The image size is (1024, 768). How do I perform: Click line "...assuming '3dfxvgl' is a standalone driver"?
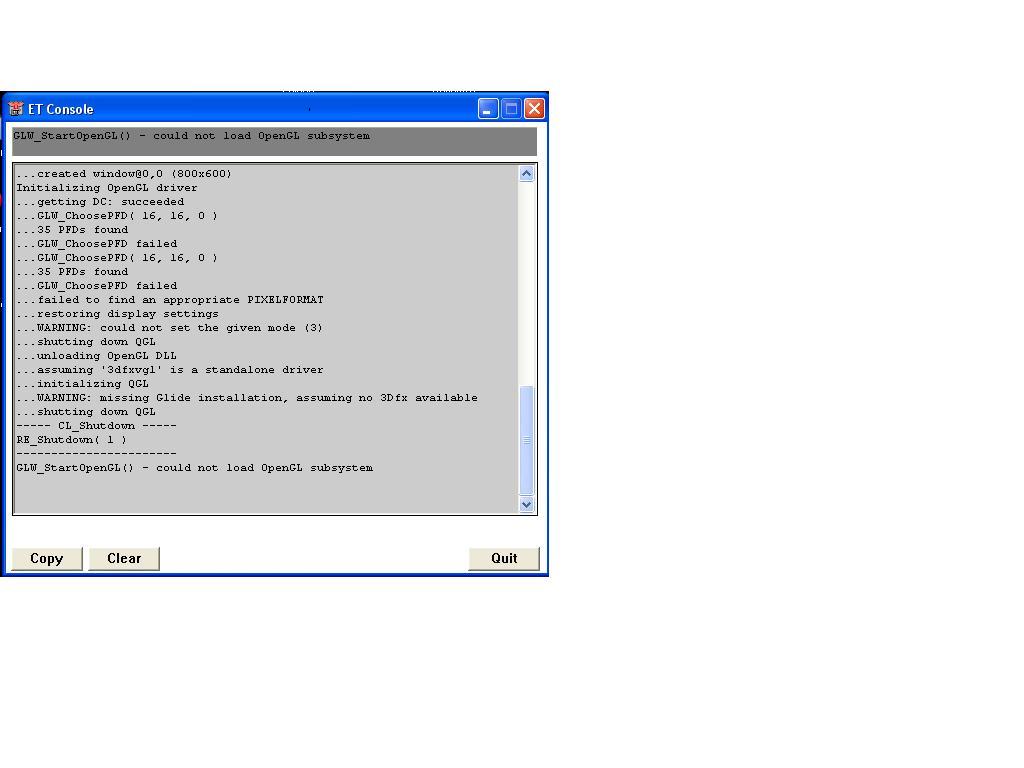(170, 370)
